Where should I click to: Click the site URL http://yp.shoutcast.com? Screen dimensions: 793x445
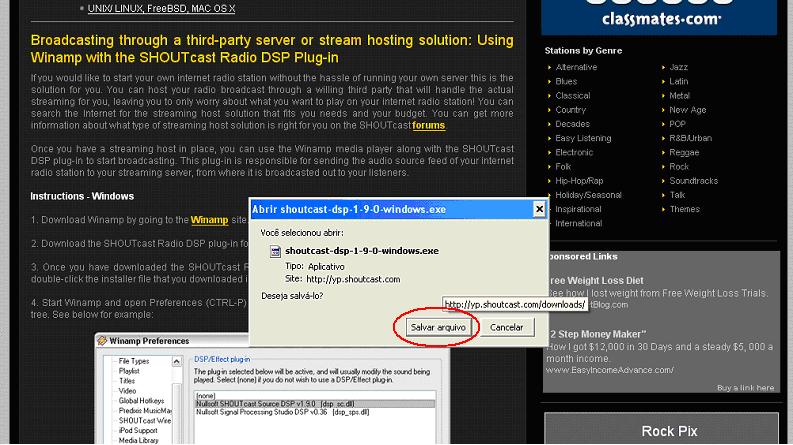pos(353,279)
